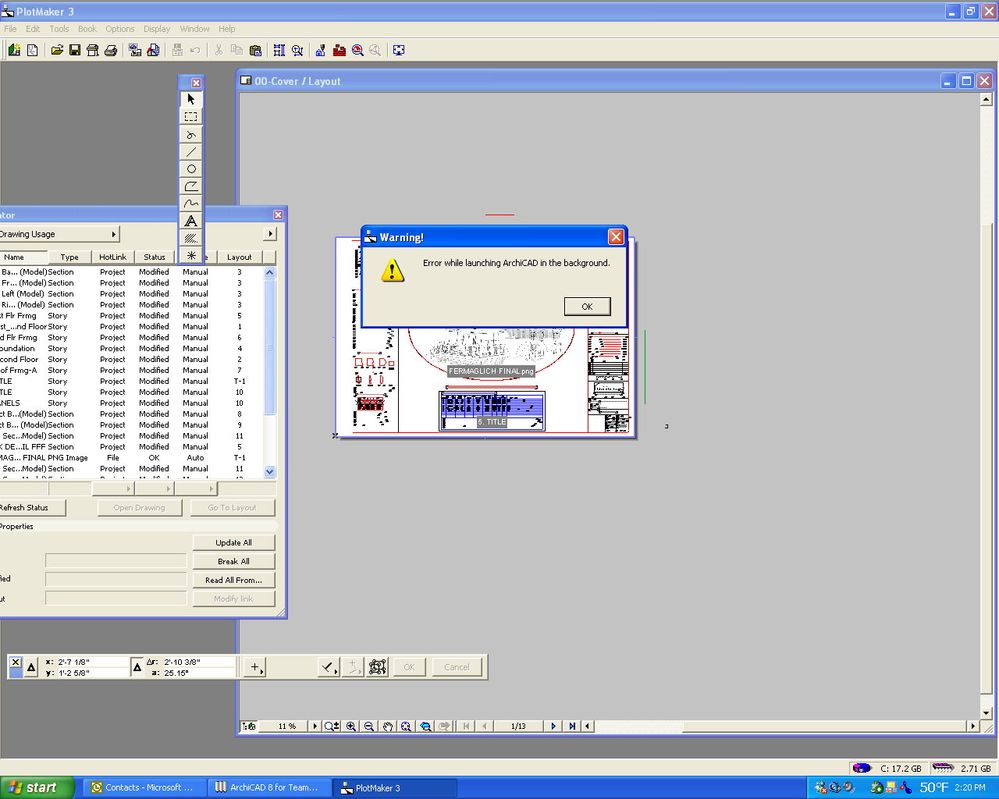Jump to last layout page arrow
This screenshot has width=999, height=799.
[x=571, y=726]
